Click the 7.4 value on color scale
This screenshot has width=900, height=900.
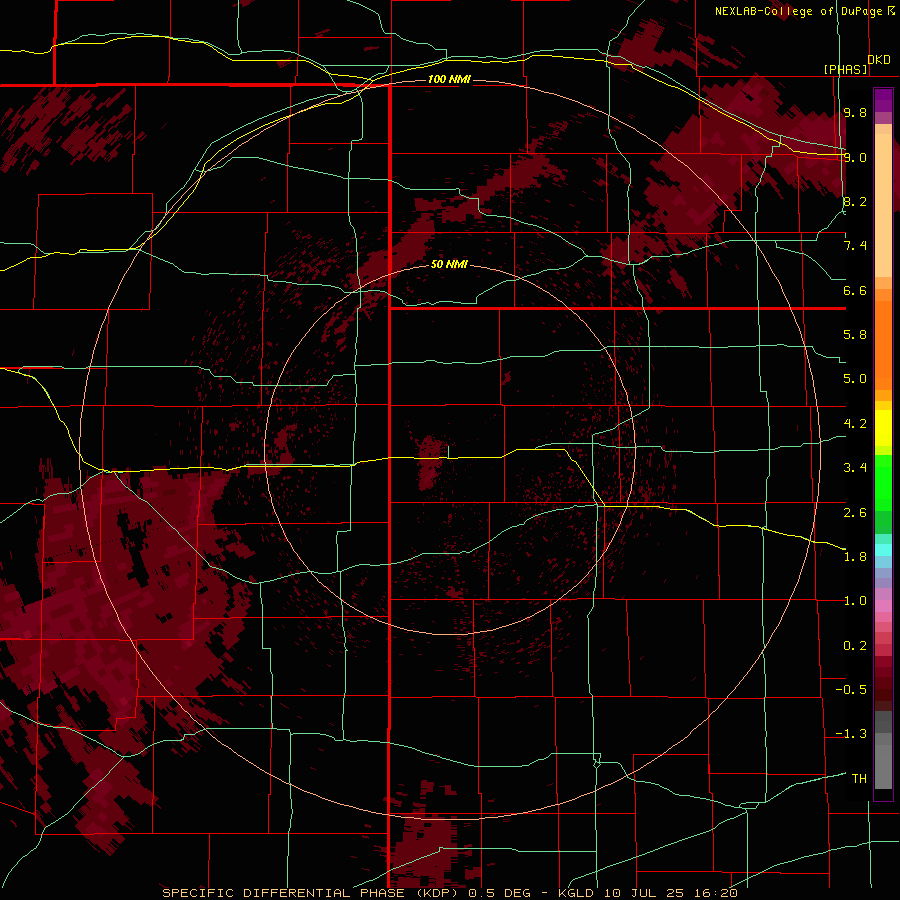[x=855, y=246]
